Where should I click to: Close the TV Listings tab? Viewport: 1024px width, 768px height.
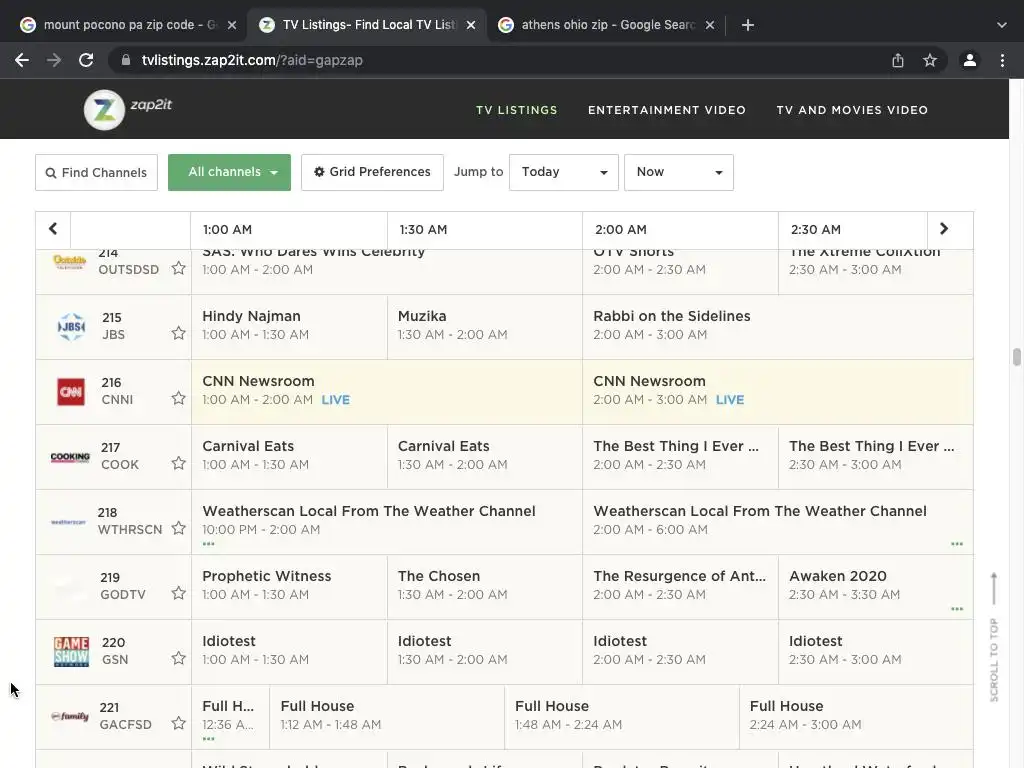[471, 25]
